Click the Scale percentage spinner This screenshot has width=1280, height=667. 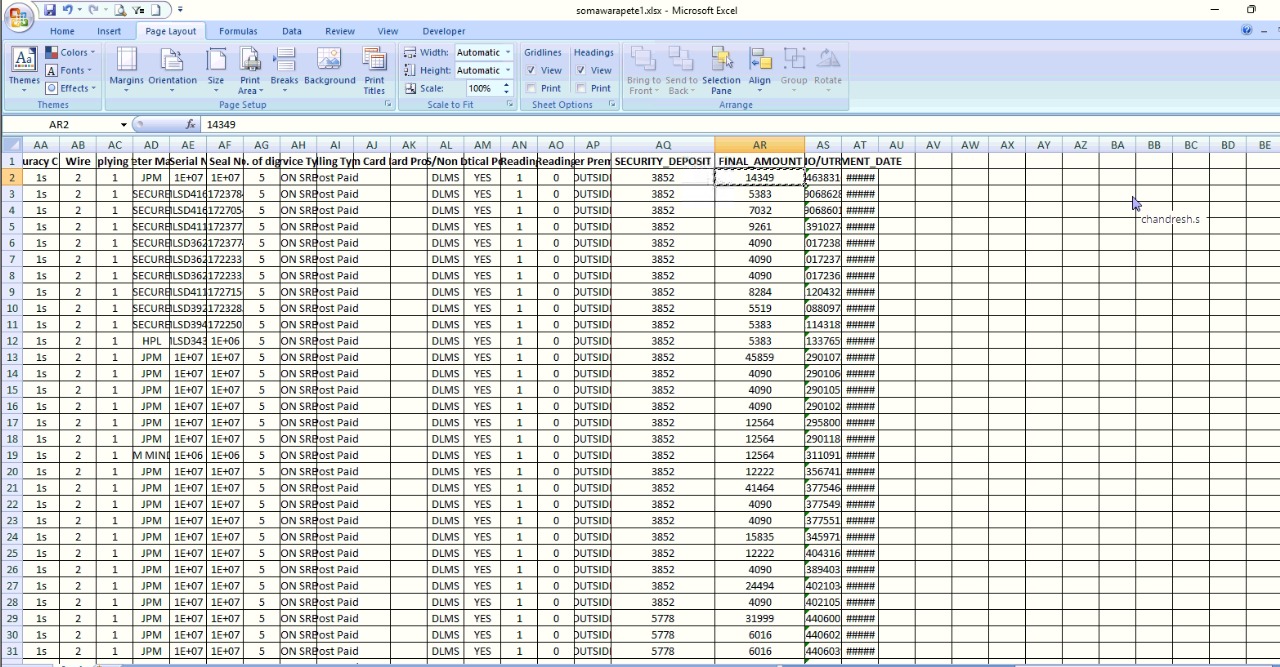point(508,89)
